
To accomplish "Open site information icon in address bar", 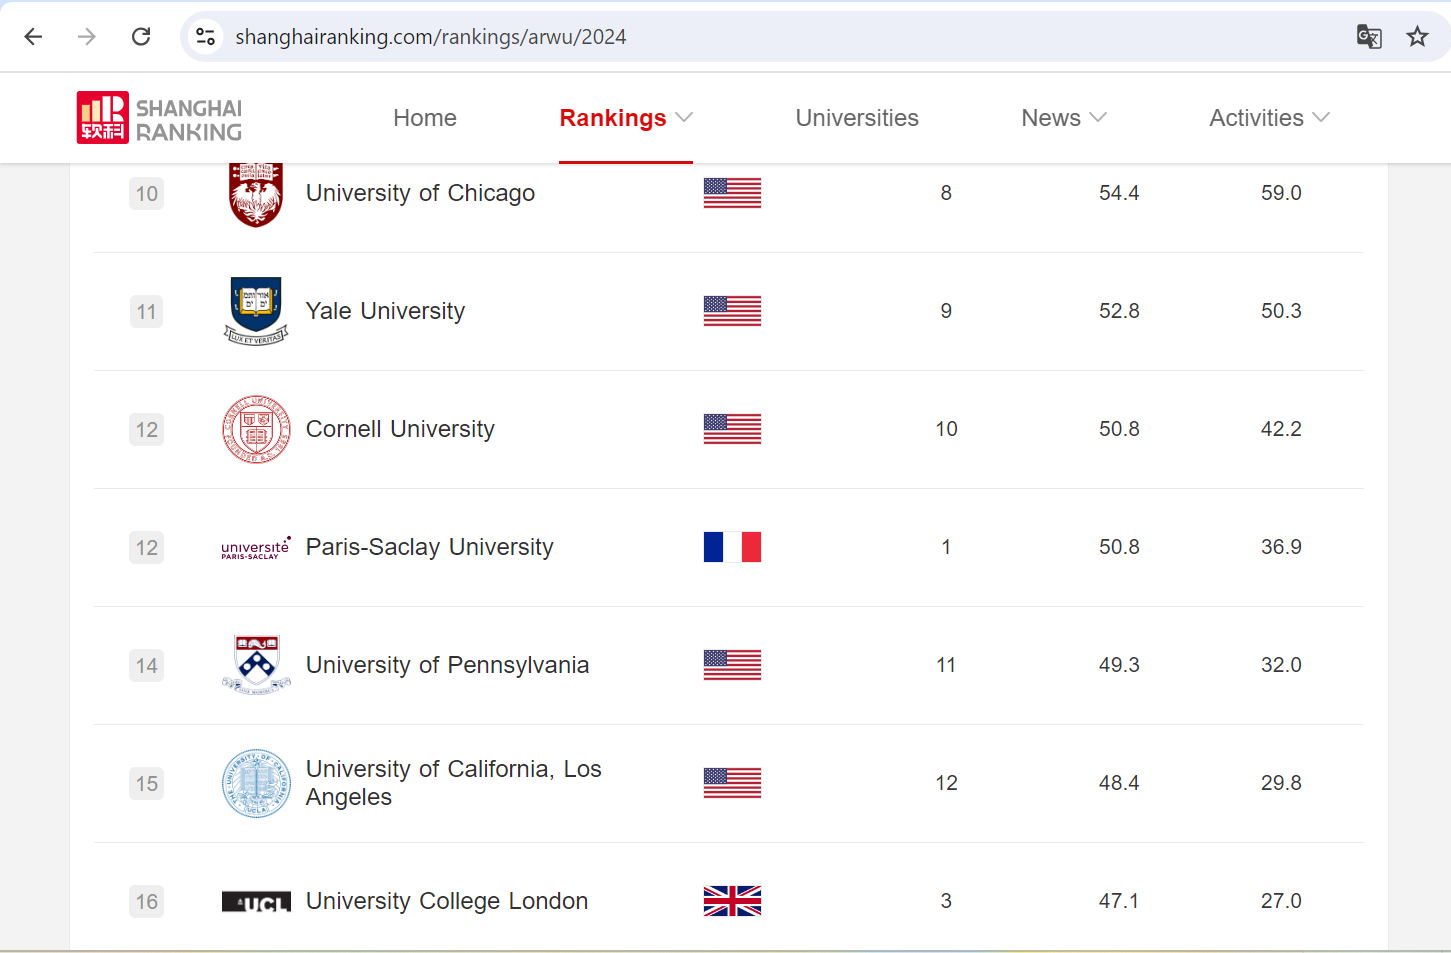I will (205, 37).
